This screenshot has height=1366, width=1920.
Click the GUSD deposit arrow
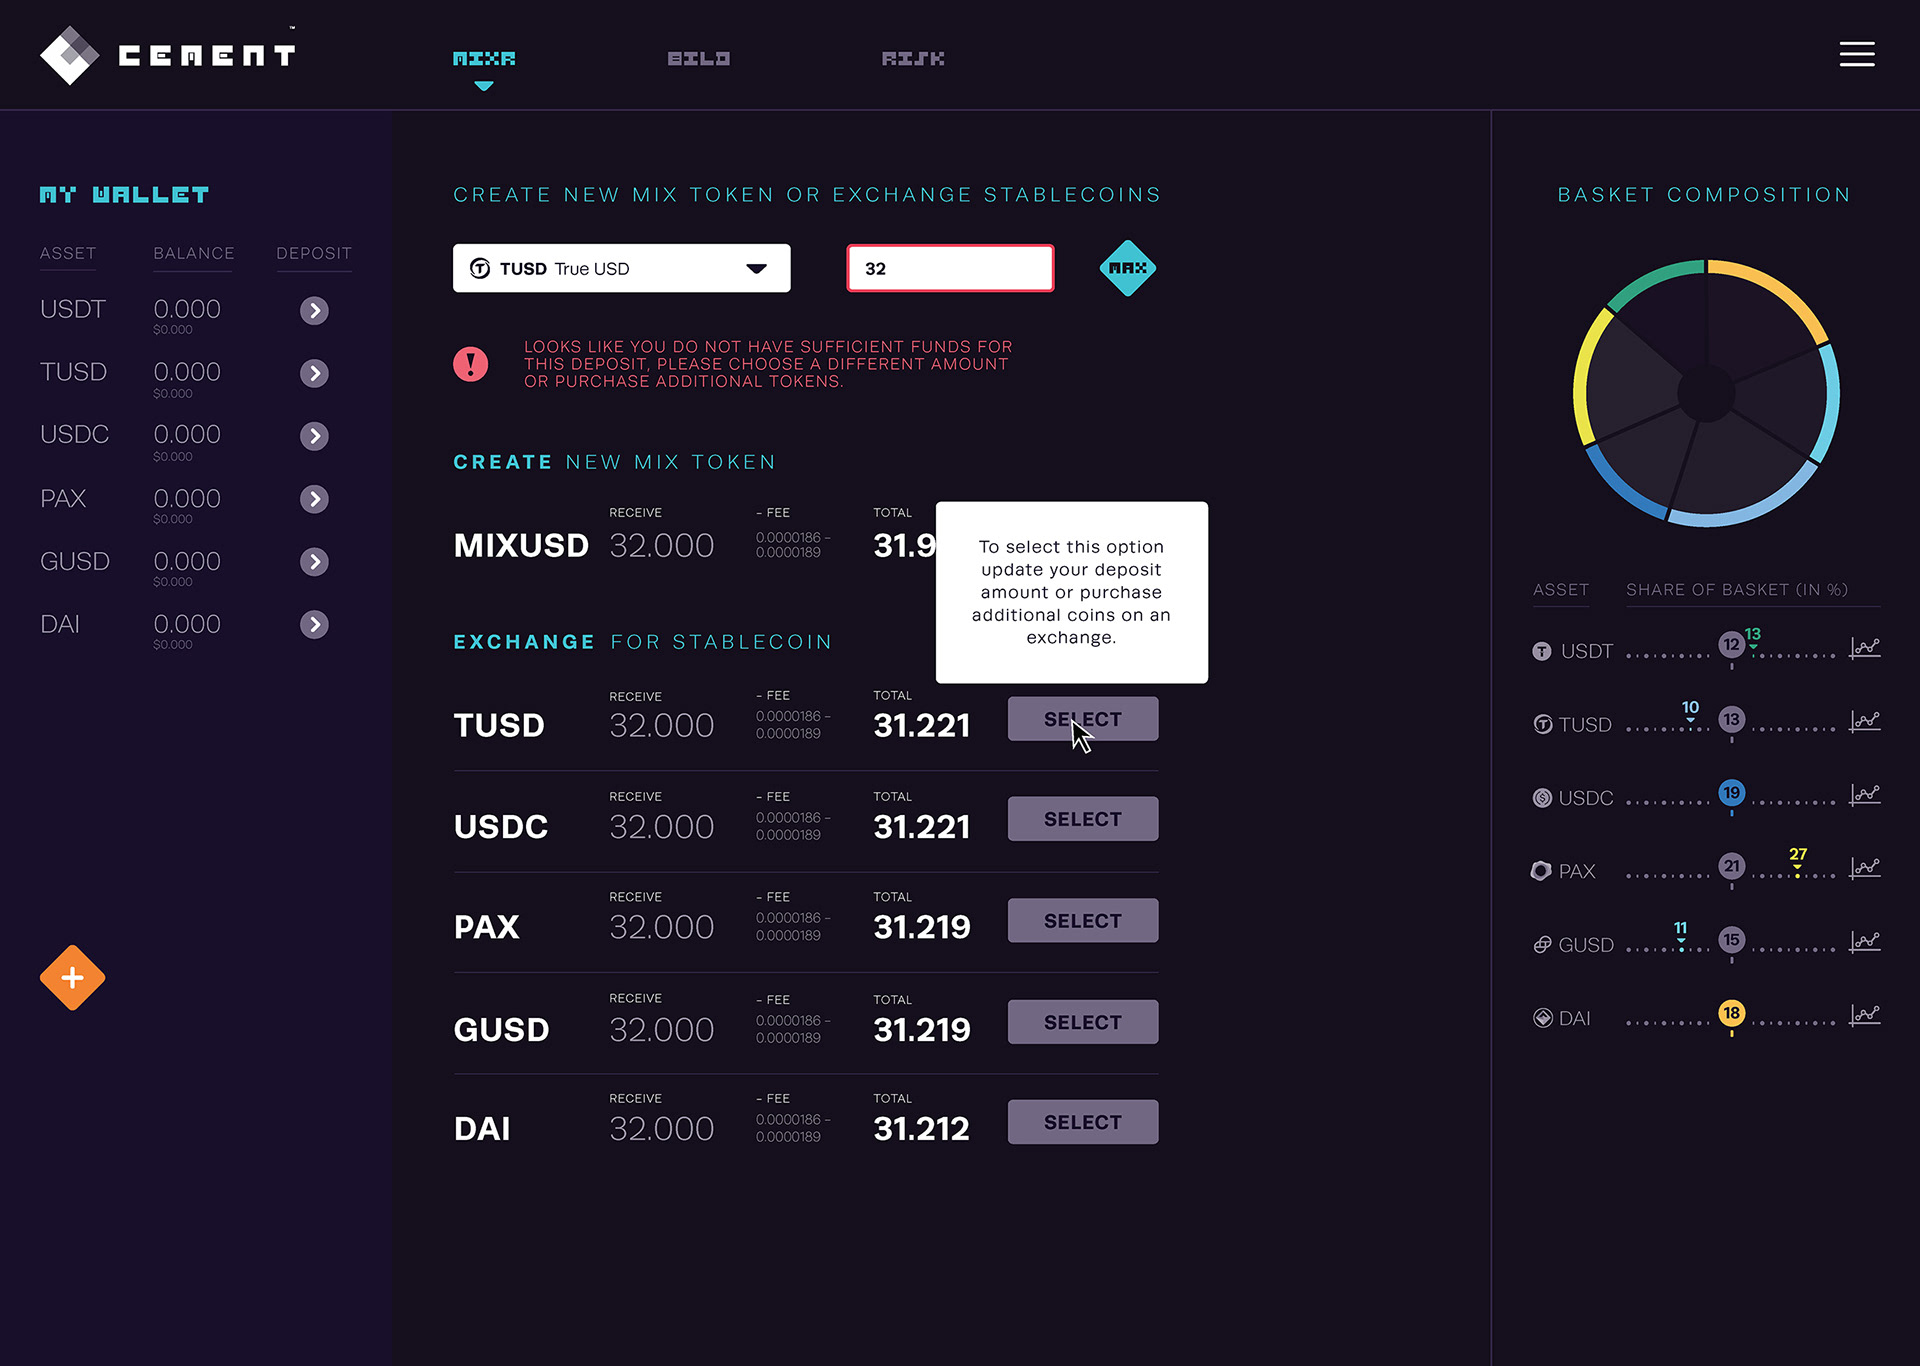(x=314, y=562)
